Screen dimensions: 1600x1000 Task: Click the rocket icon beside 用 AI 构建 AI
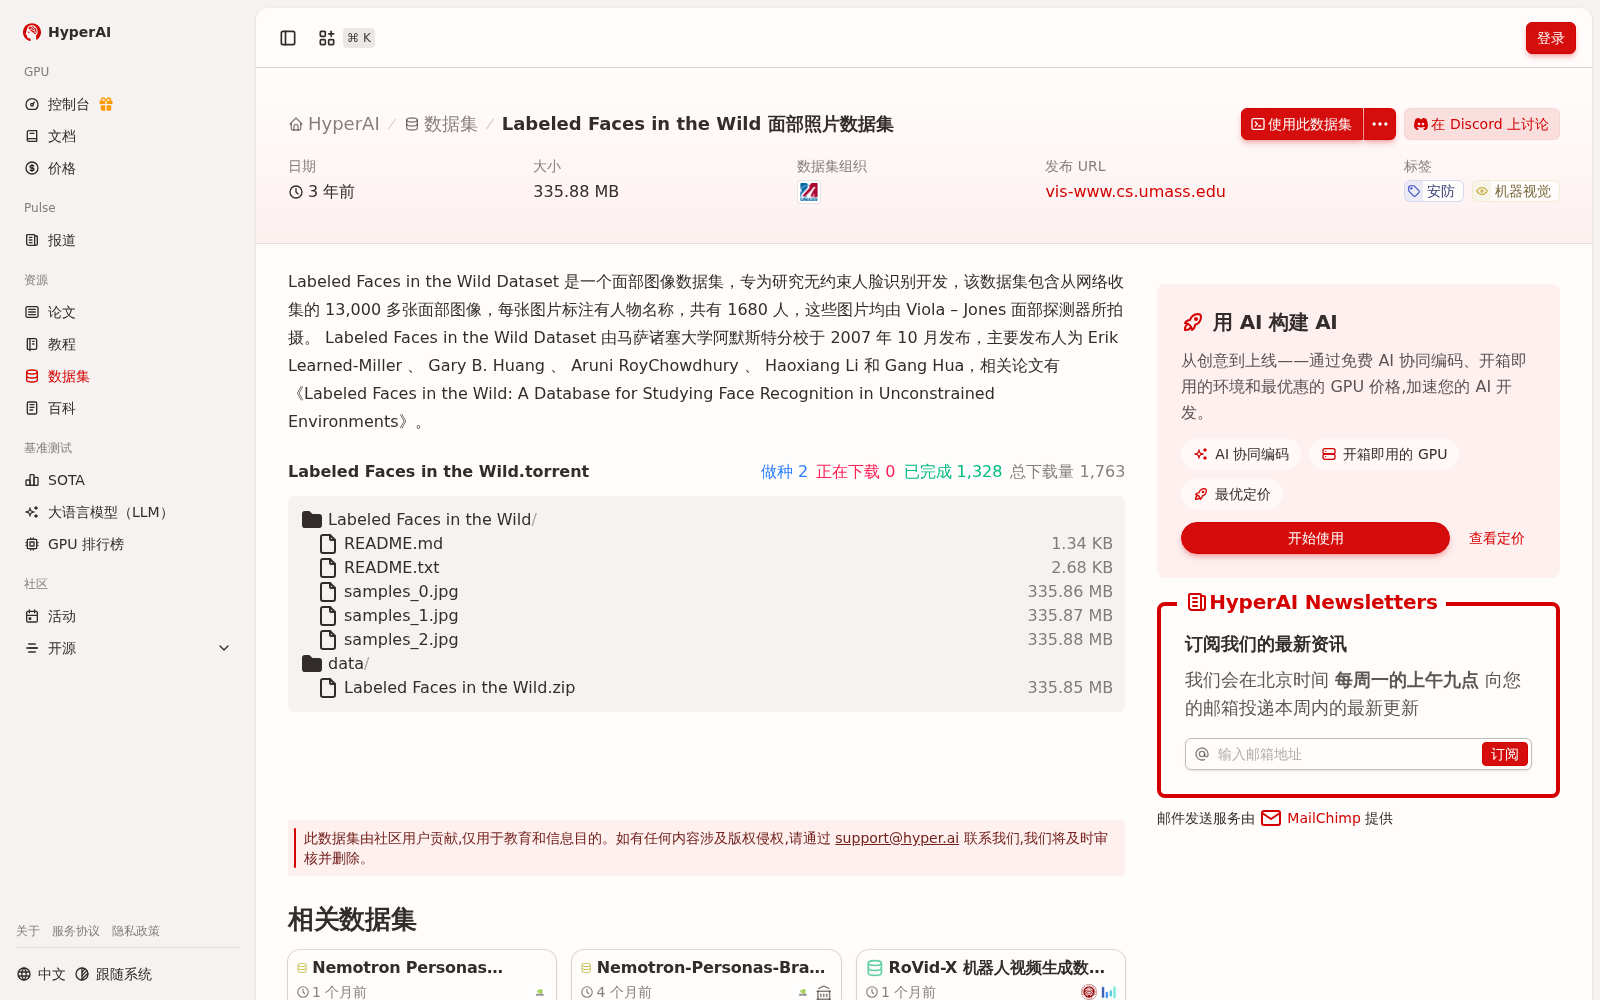pos(1193,322)
